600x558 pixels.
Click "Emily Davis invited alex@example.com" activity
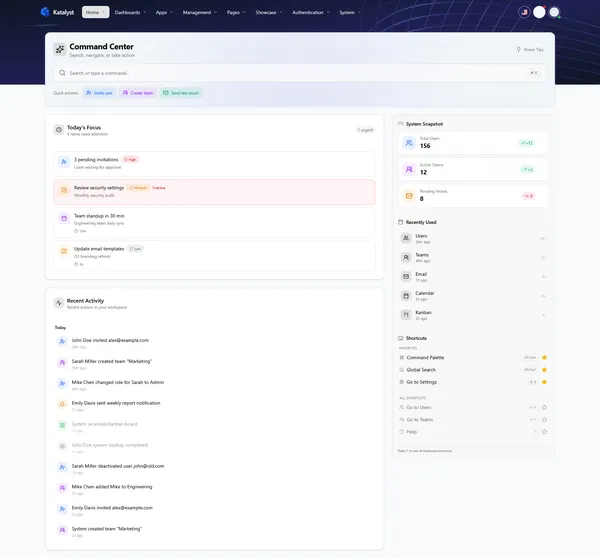coord(214,510)
